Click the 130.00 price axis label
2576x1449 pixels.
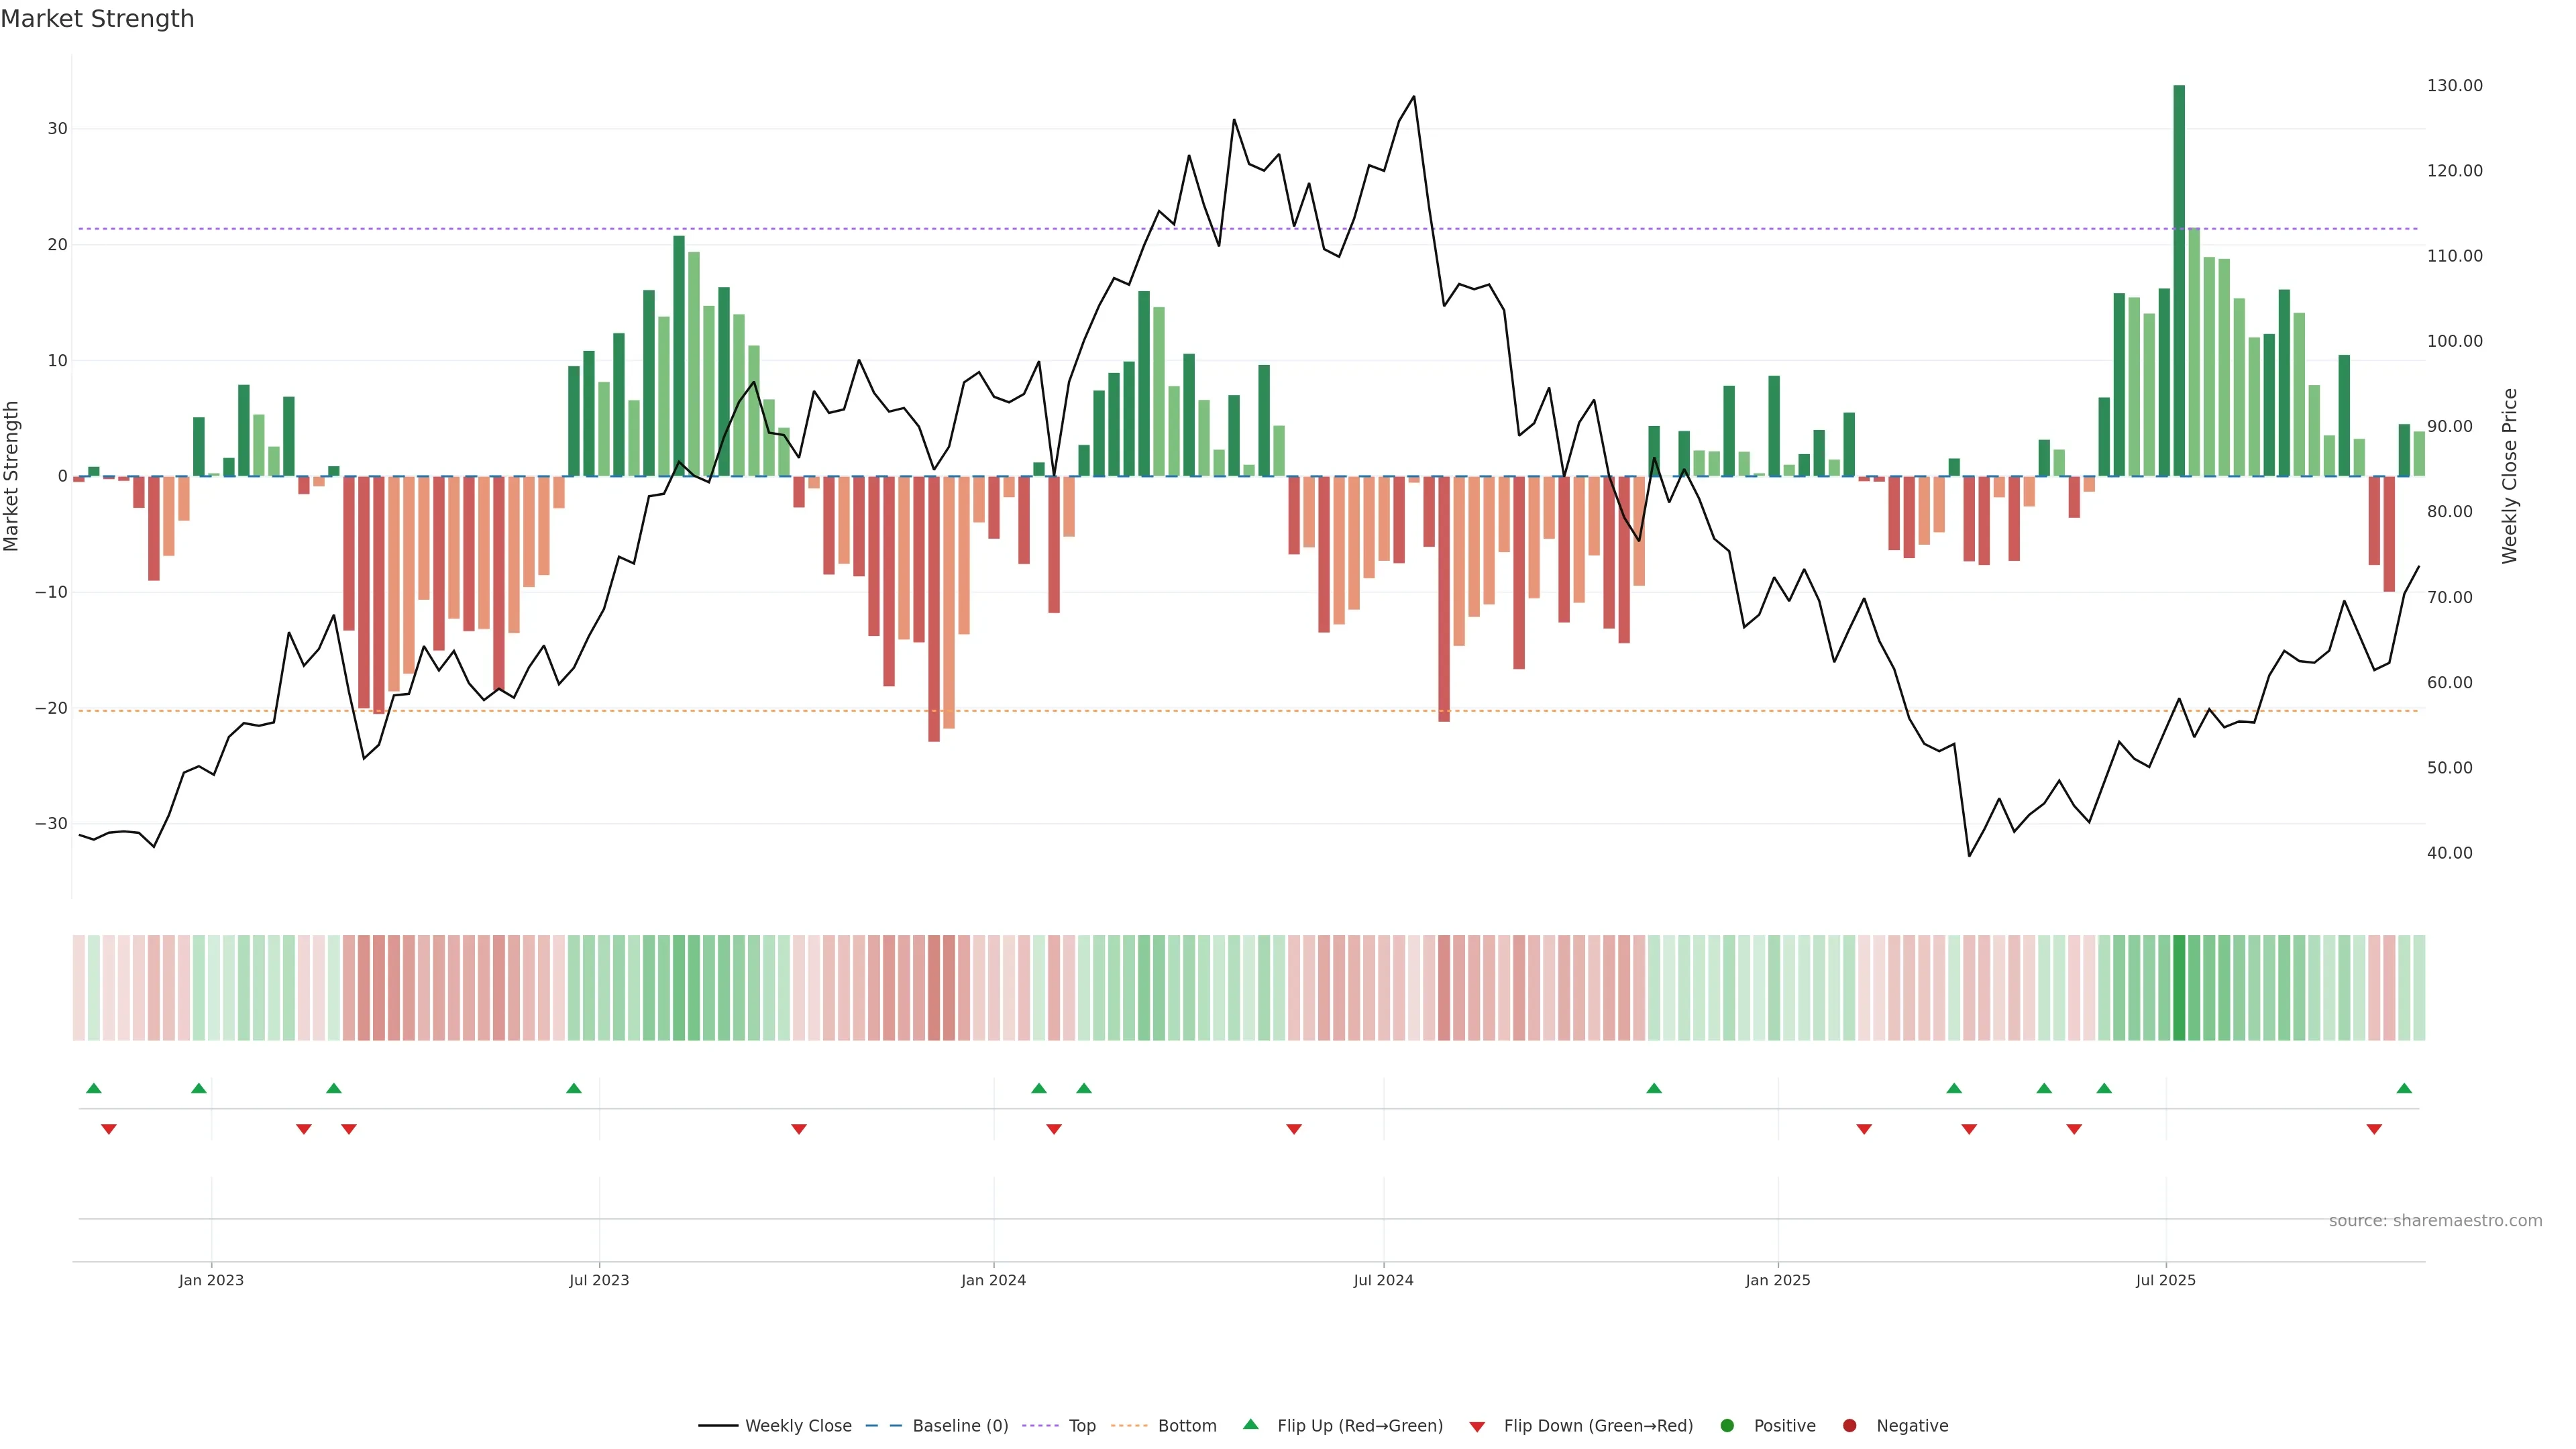point(2454,86)
